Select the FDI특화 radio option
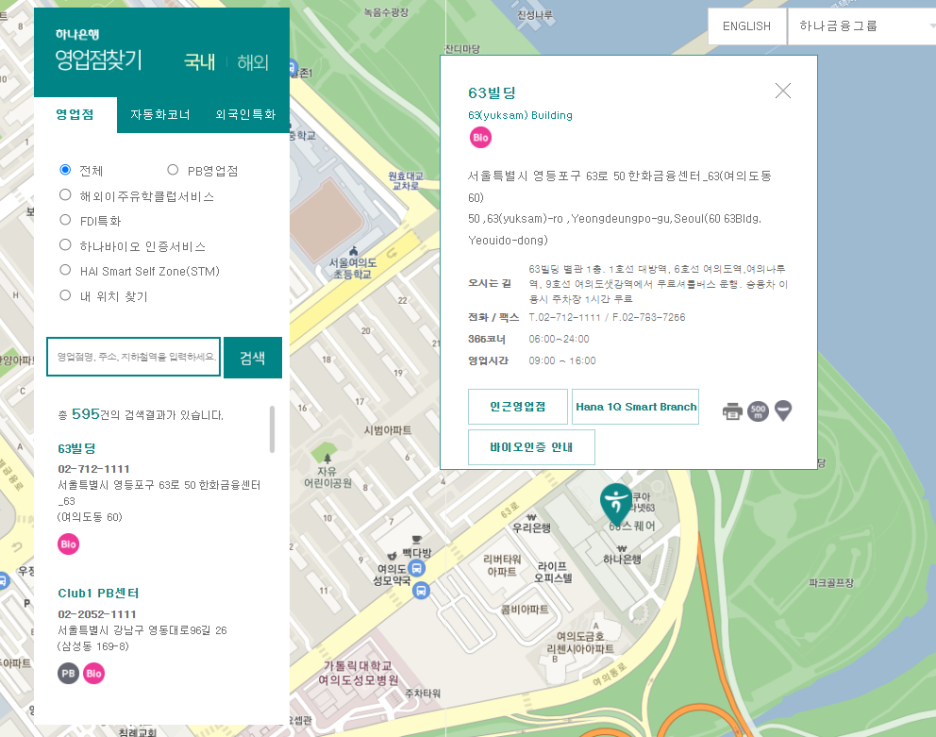936x737 pixels. click(x=65, y=220)
